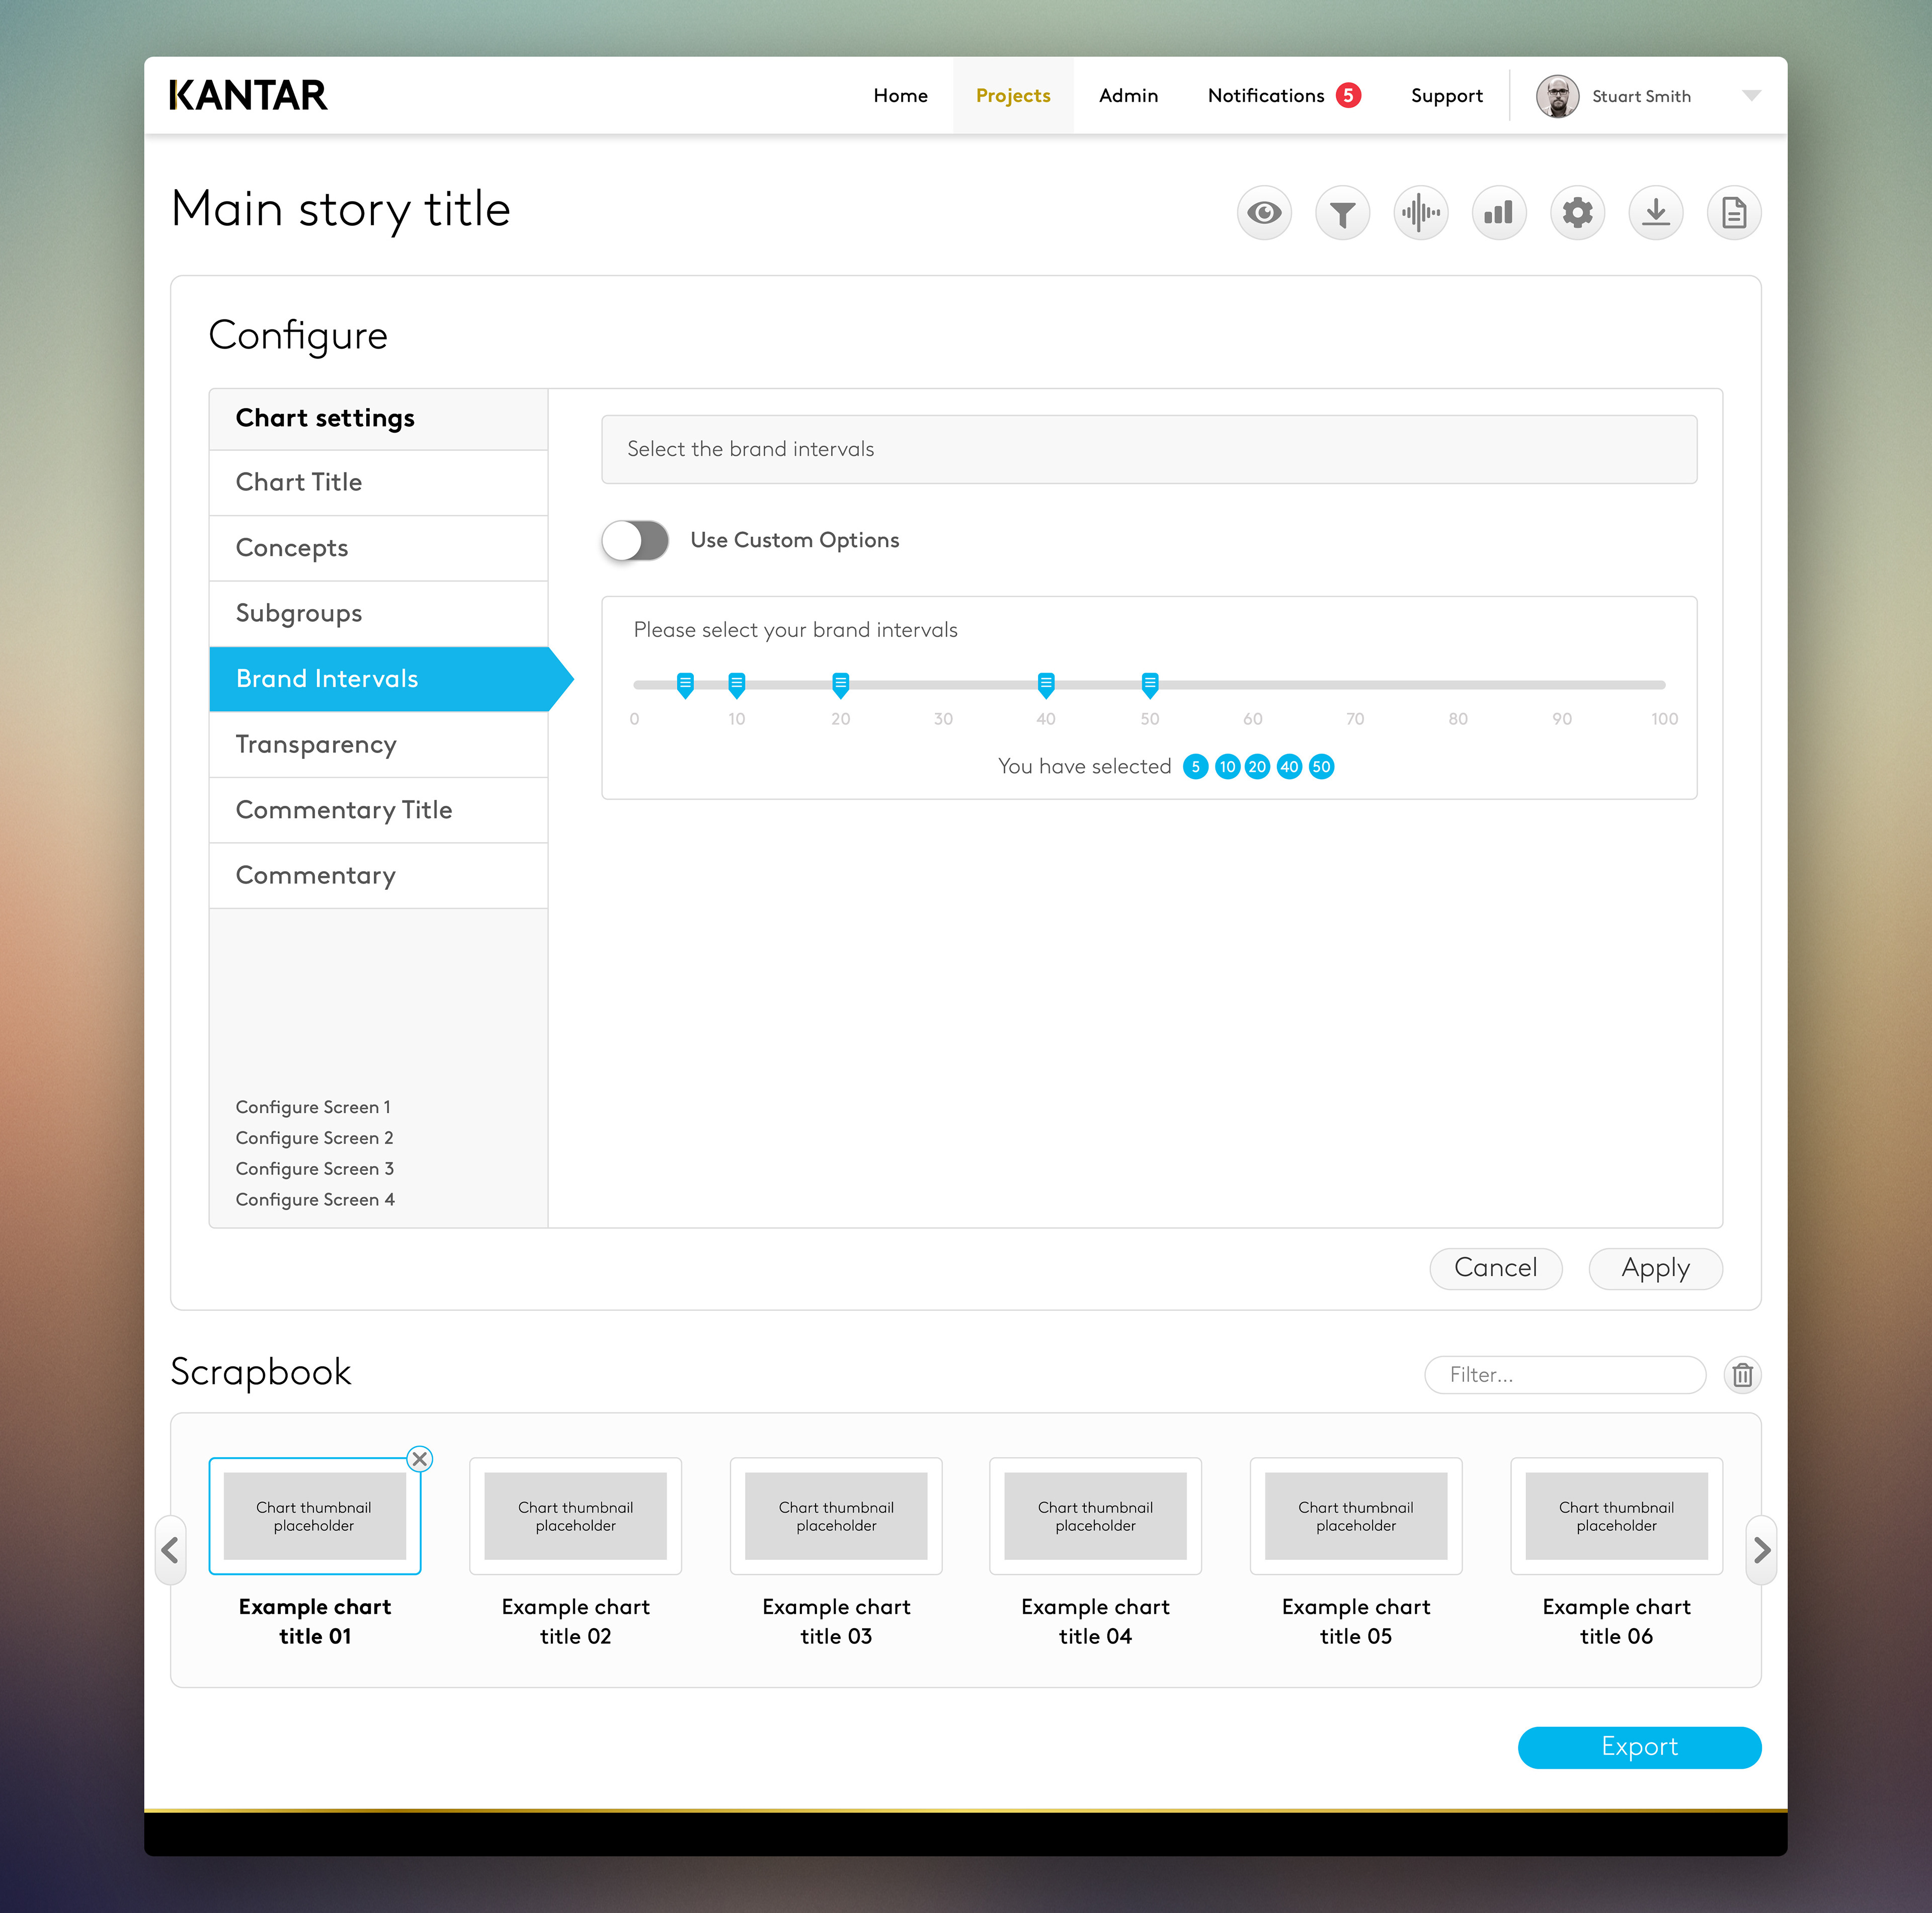Select the Transparency tab
Viewport: 1932px width, 1913px height.
(x=378, y=745)
